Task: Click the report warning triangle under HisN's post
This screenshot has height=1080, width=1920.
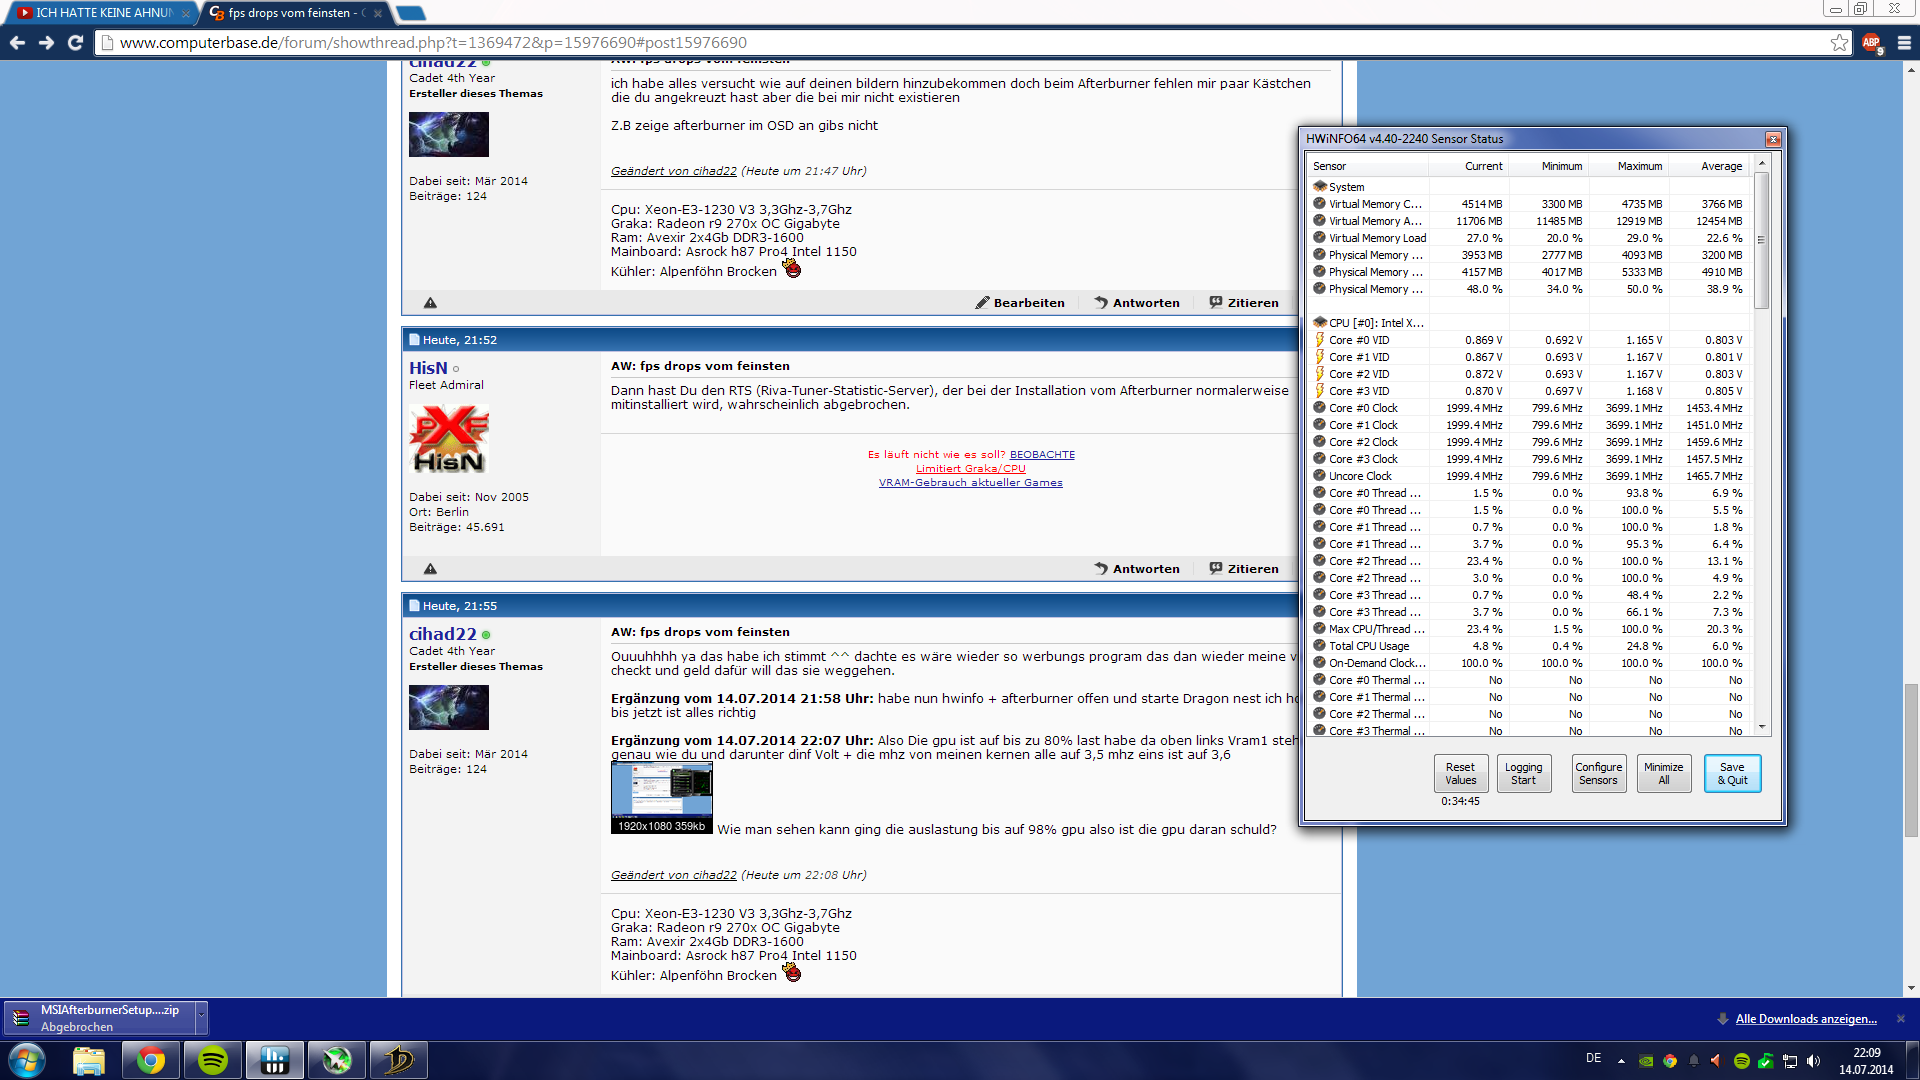Action: (430, 569)
